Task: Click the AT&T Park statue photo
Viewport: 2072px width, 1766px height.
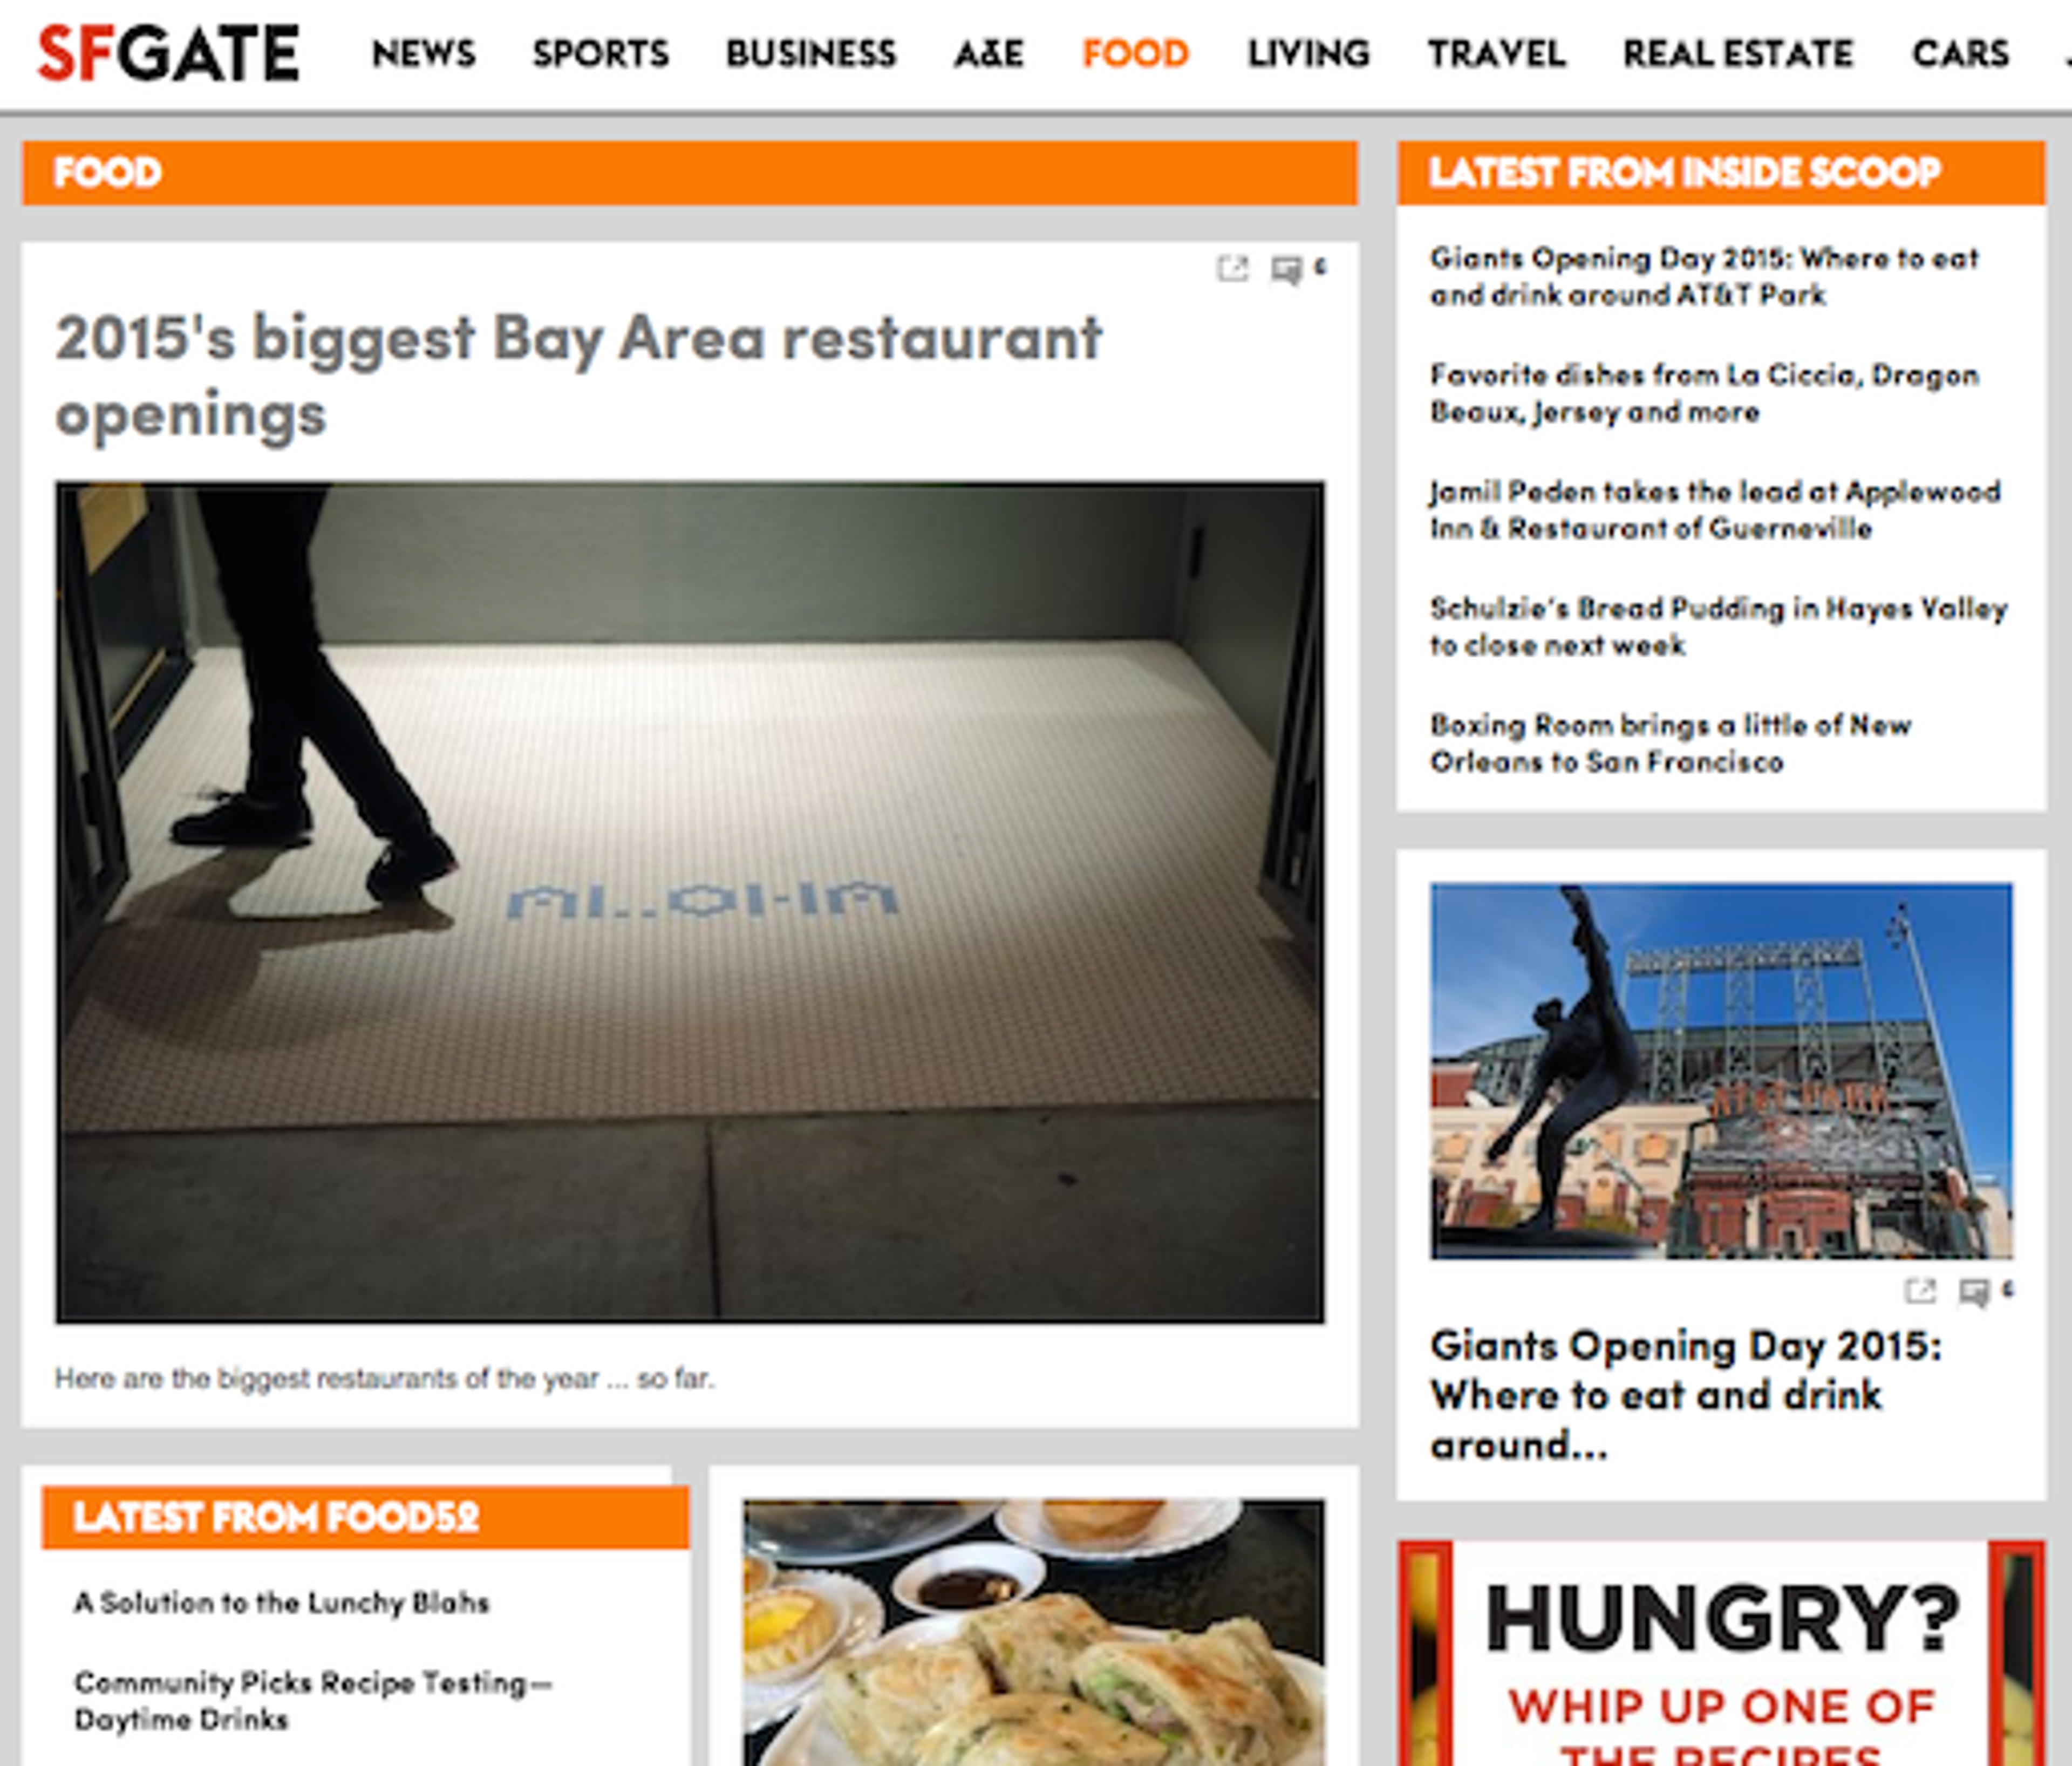Action: coord(1721,1070)
